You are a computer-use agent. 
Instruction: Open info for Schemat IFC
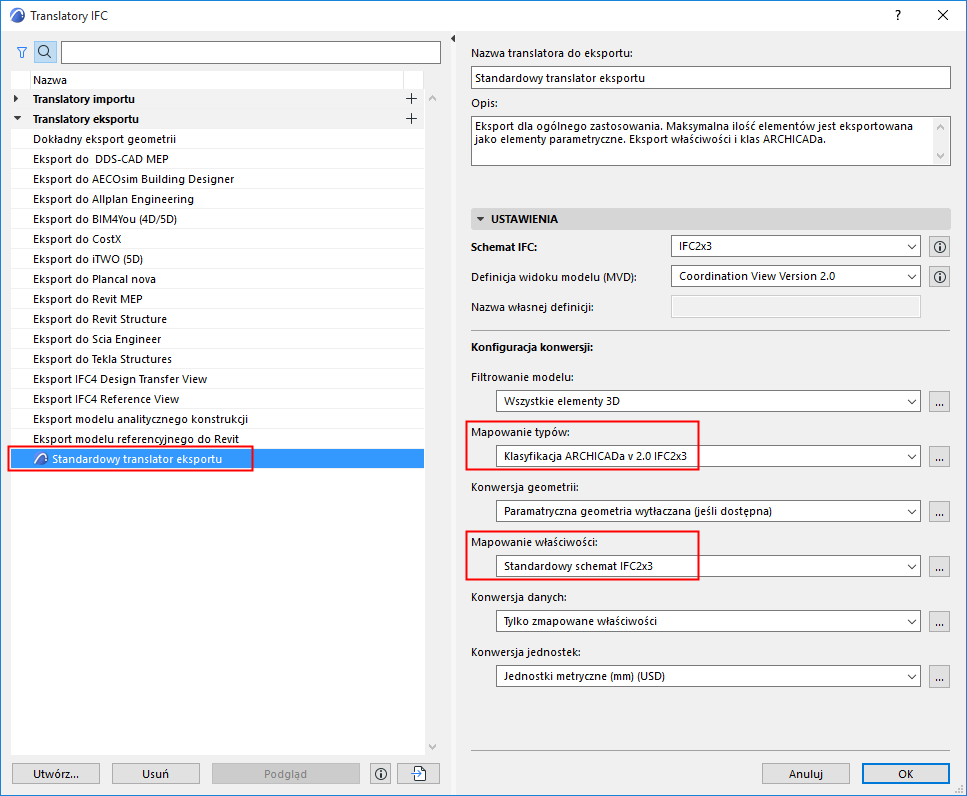(x=939, y=247)
